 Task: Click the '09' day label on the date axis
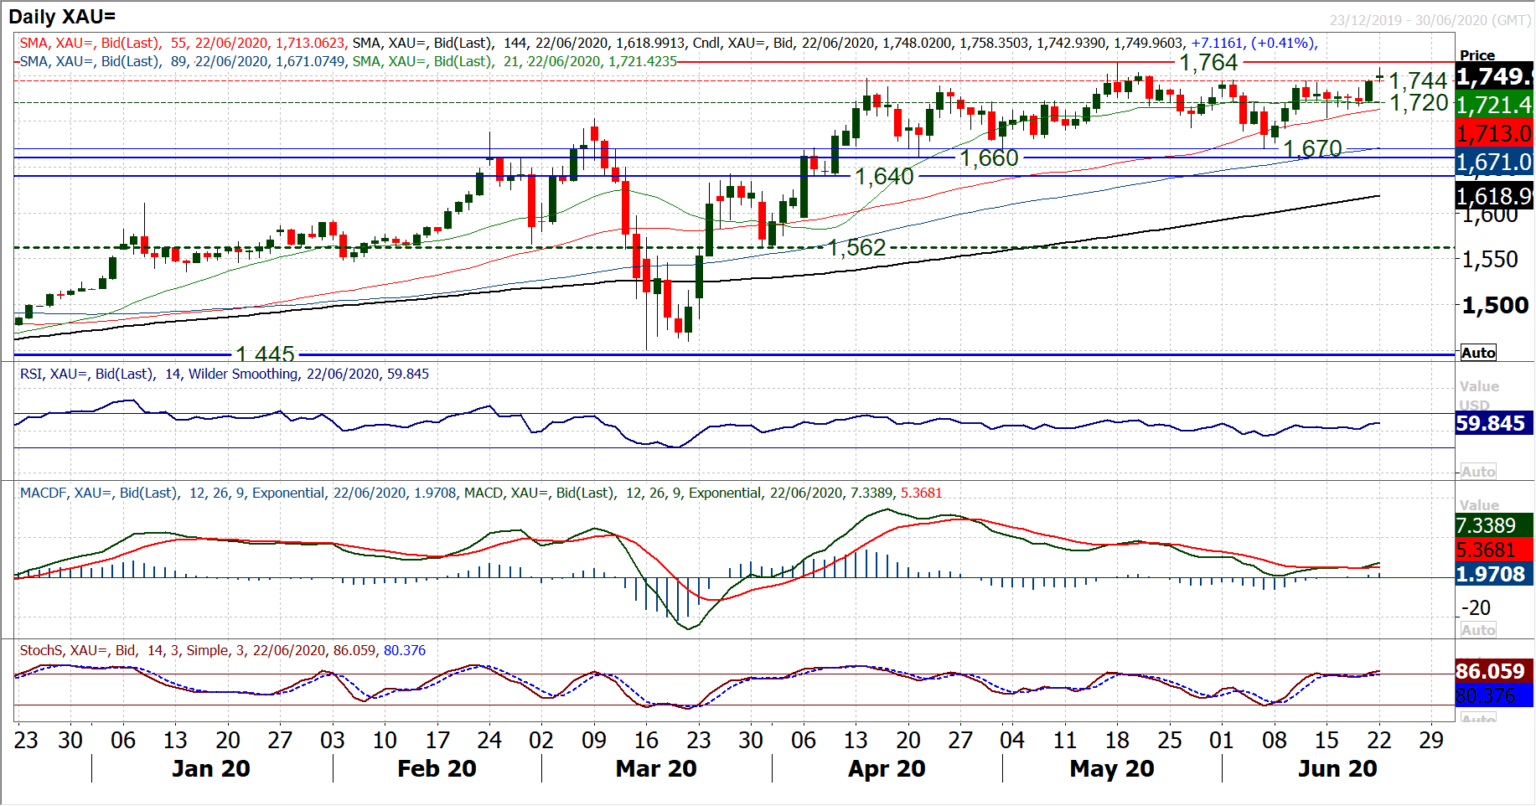click(594, 740)
